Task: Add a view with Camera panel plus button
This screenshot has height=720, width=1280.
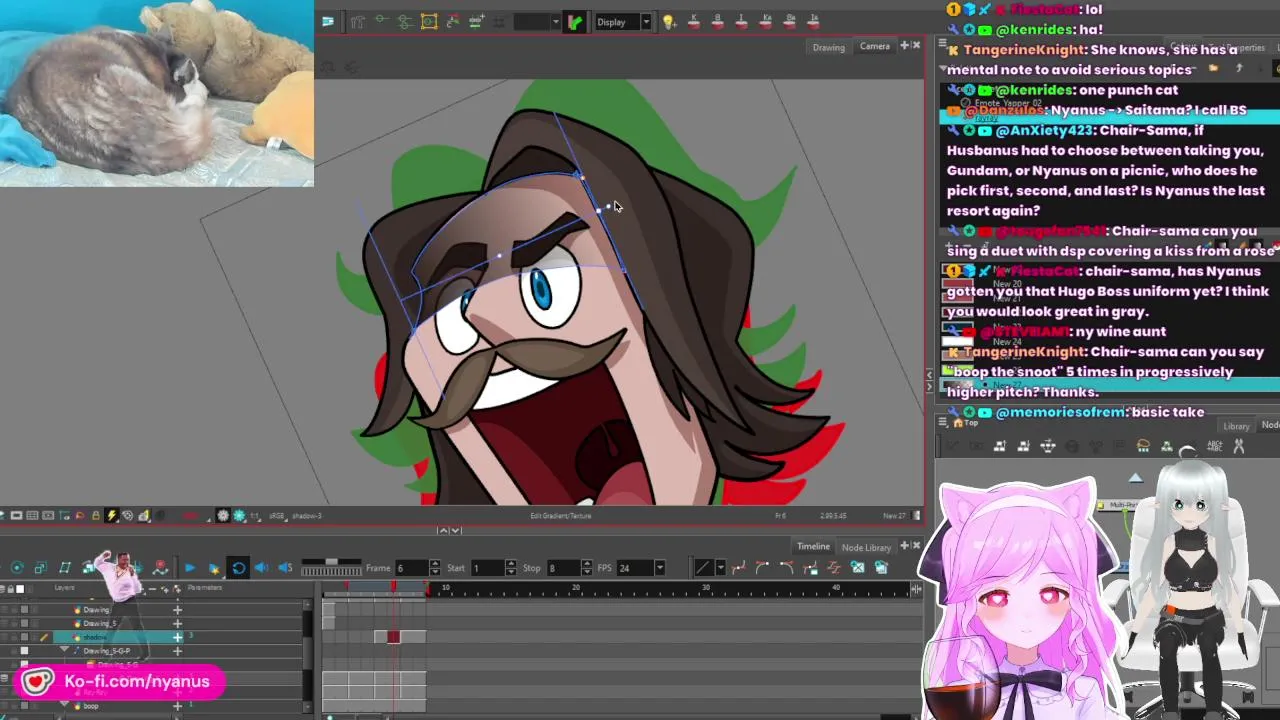Action: click(904, 46)
